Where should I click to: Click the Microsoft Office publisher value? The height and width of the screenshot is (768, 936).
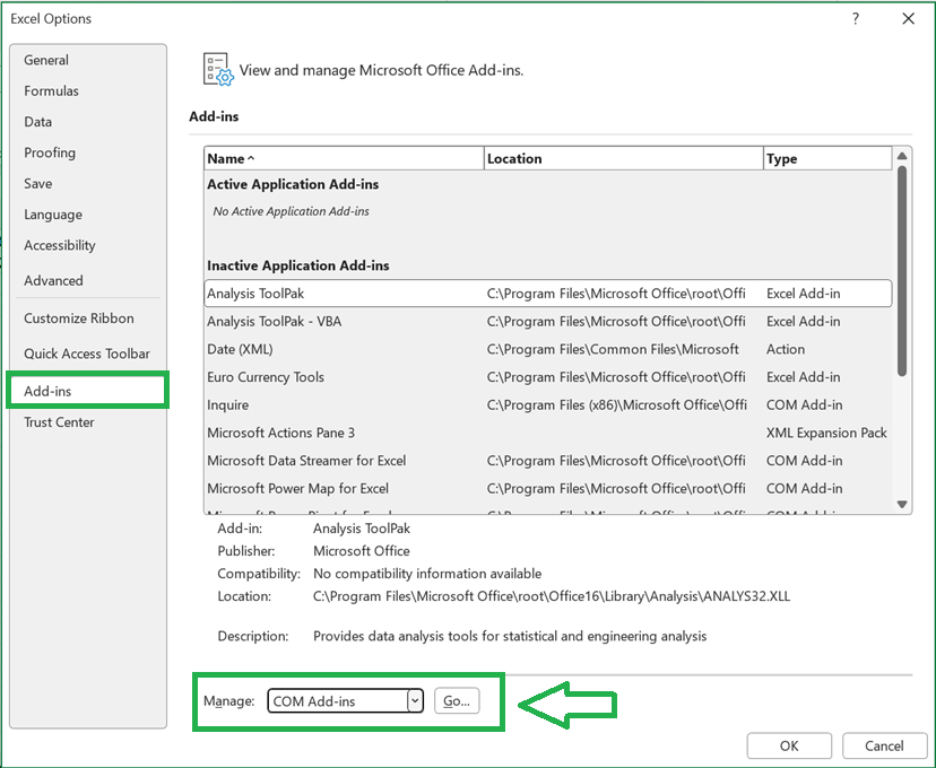pyautogui.click(x=362, y=551)
